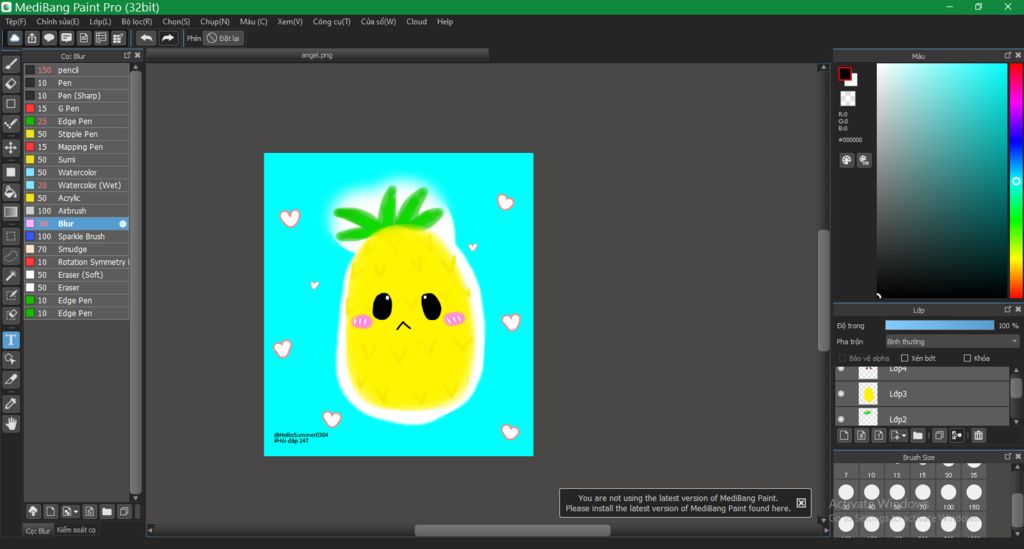Toggle the Bảo vệ alpha checkbox

(x=842, y=358)
